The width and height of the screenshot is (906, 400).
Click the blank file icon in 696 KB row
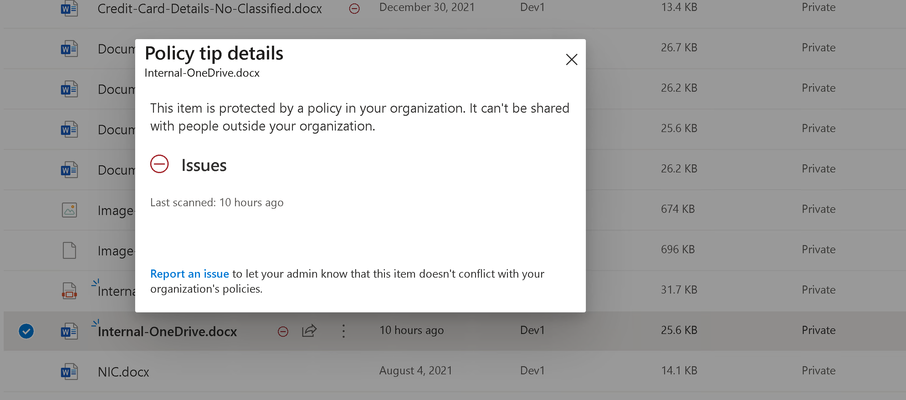tap(69, 250)
